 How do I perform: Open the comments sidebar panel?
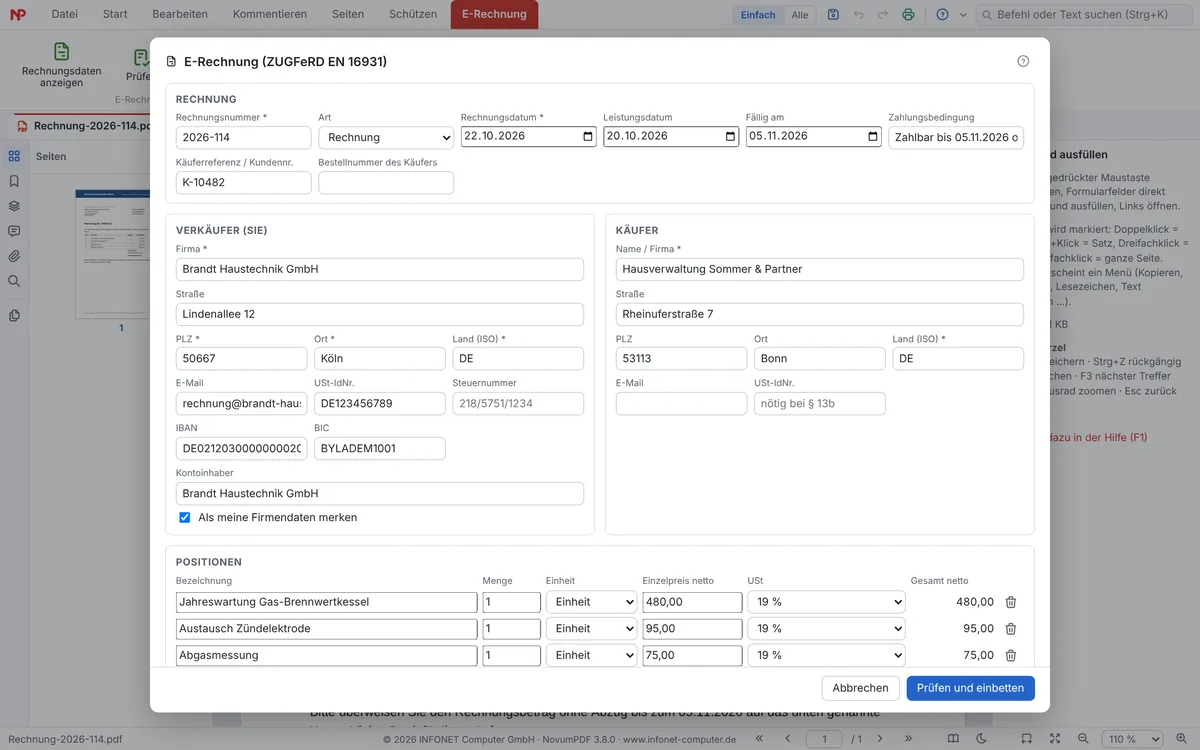pyautogui.click(x=14, y=231)
